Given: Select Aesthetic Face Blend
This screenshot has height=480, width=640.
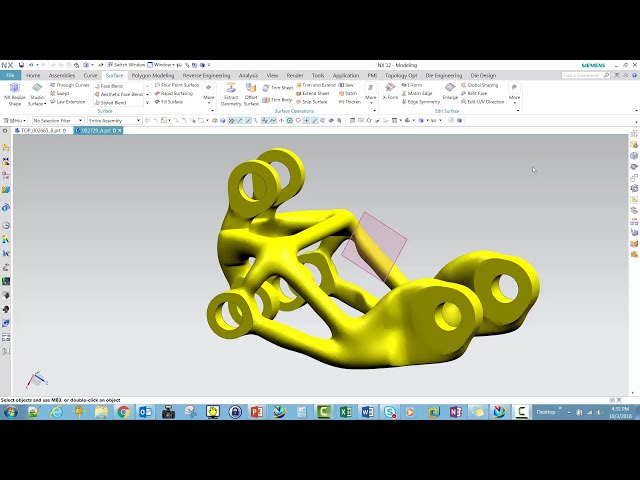Looking at the screenshot, I should pos(118,94).
